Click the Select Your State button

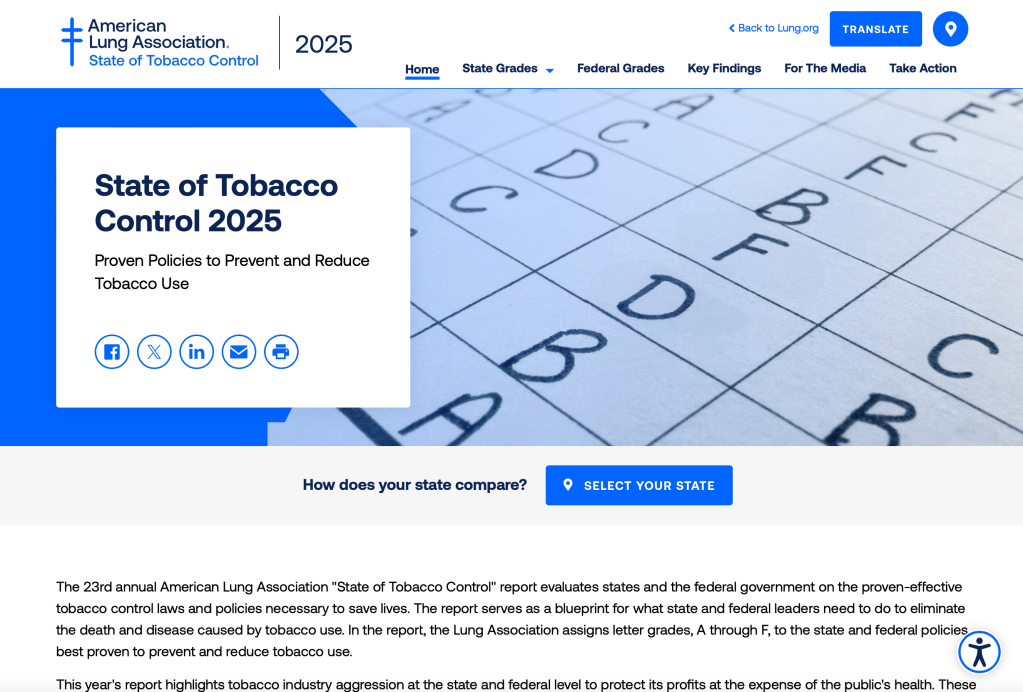pos(639,485)
